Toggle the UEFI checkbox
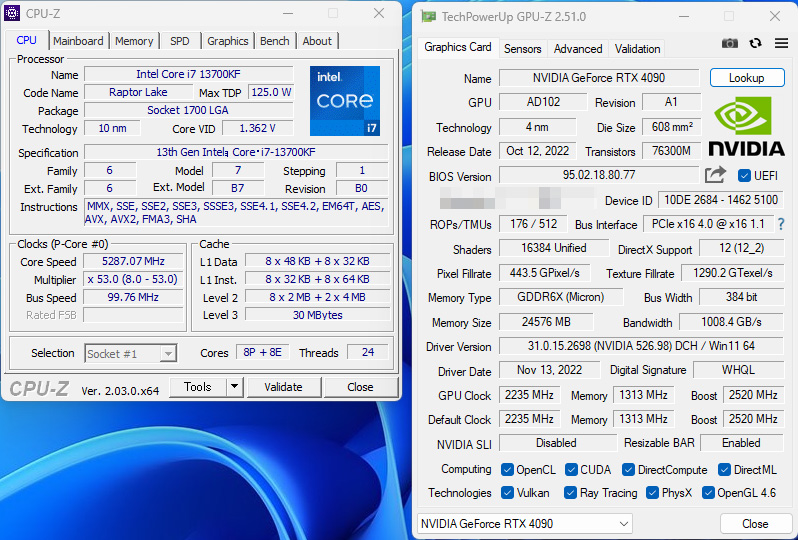 tap(744, 176)
